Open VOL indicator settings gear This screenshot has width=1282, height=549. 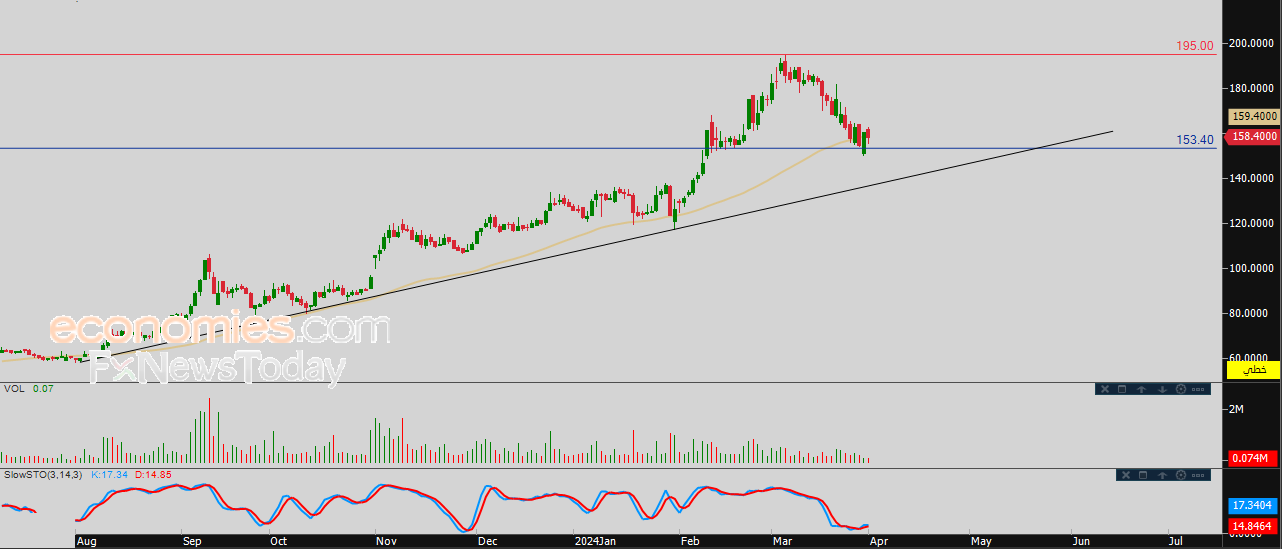pos(1181,389)
